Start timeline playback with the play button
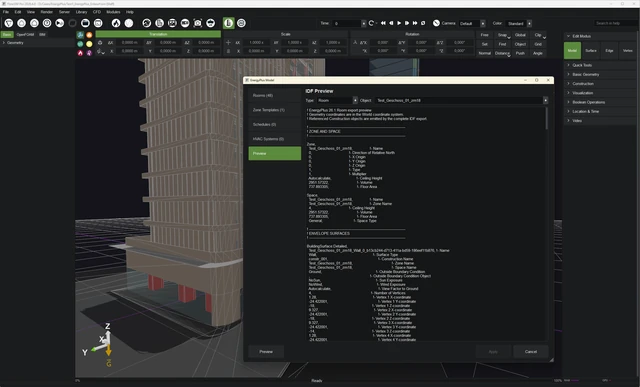This screenshot has width=640, height=387. pyautogui.click(x=399, y=23)
